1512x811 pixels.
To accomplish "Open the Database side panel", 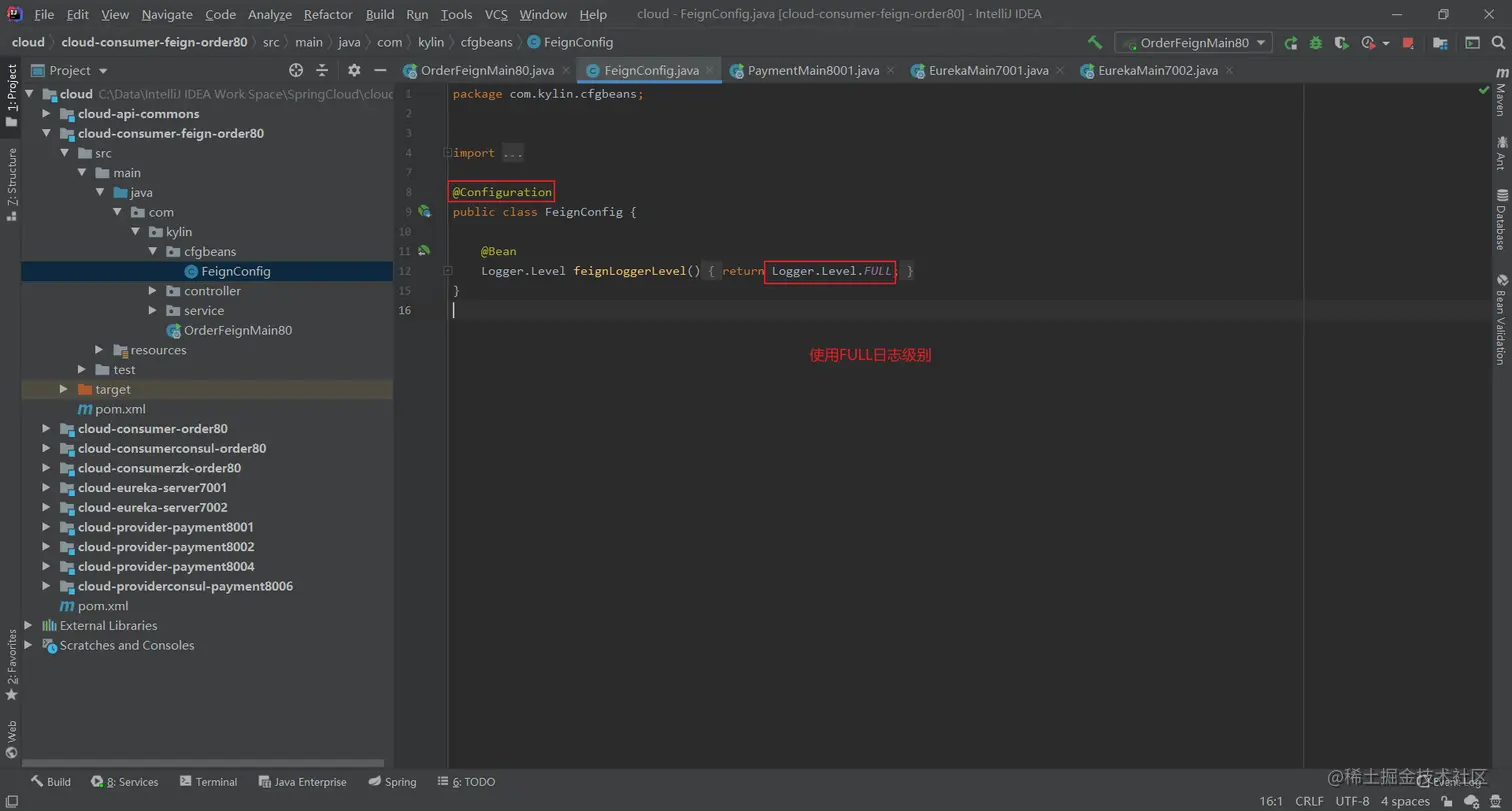I will click(1500, 219).
